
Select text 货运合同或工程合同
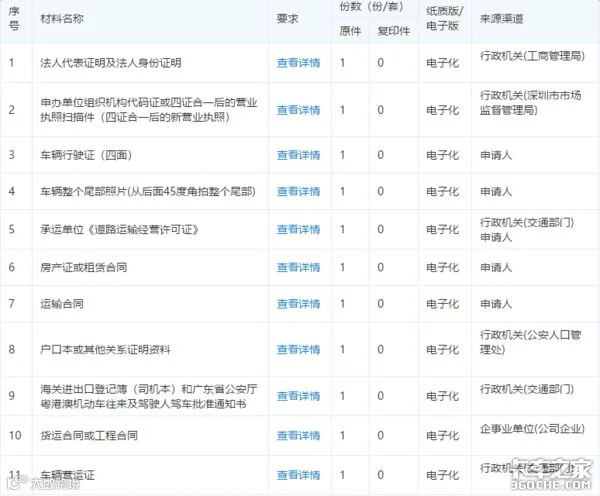pos(89,436)
